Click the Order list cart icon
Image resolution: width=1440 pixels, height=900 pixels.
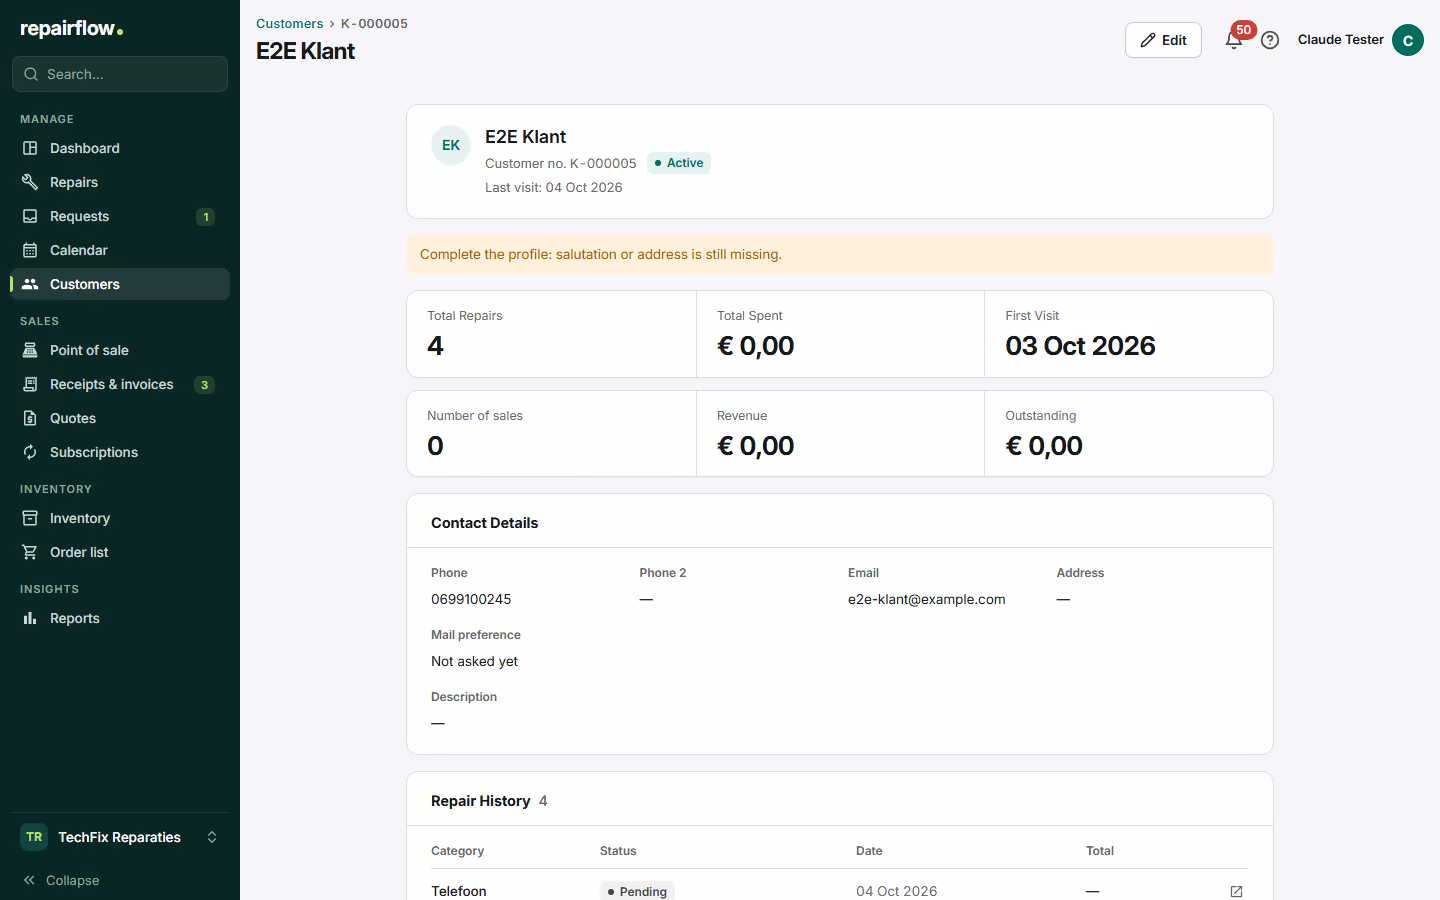pos(30,552)
